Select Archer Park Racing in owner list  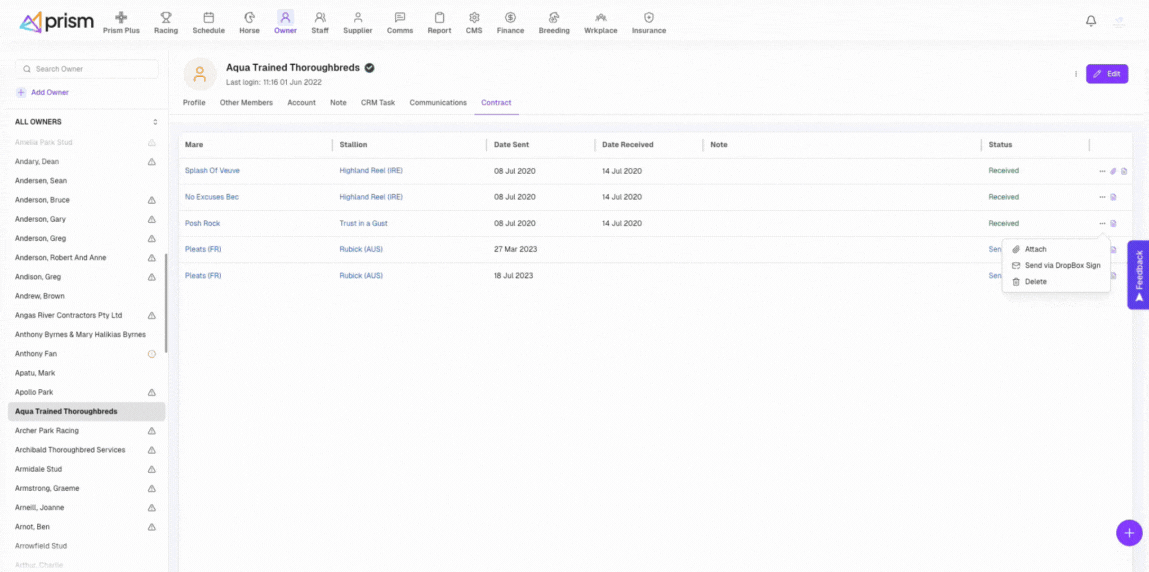47,431
